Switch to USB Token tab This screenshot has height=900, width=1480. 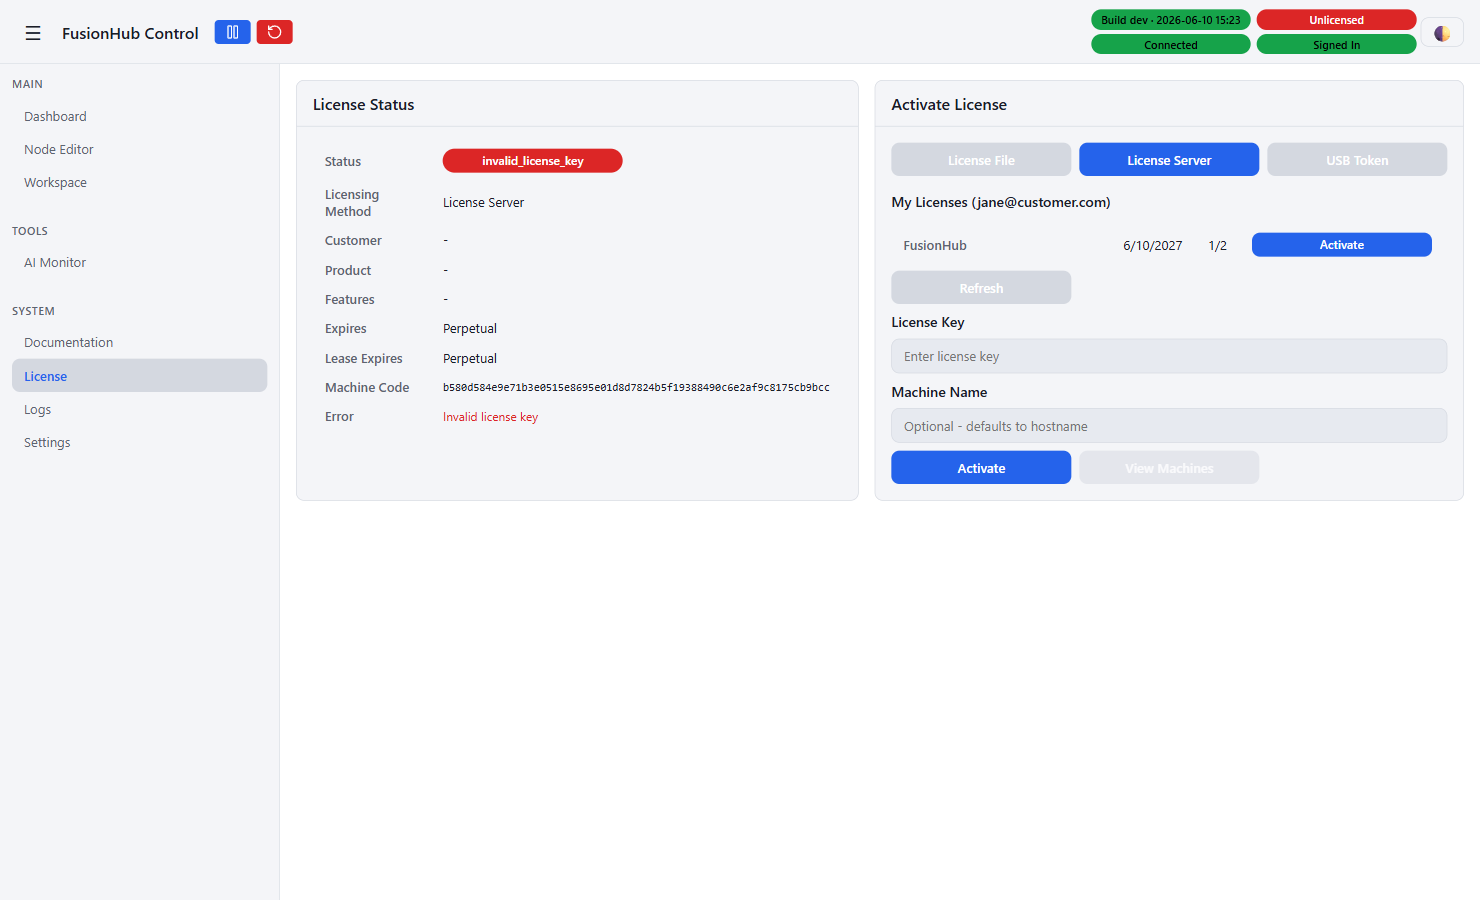pos(1357,160)
